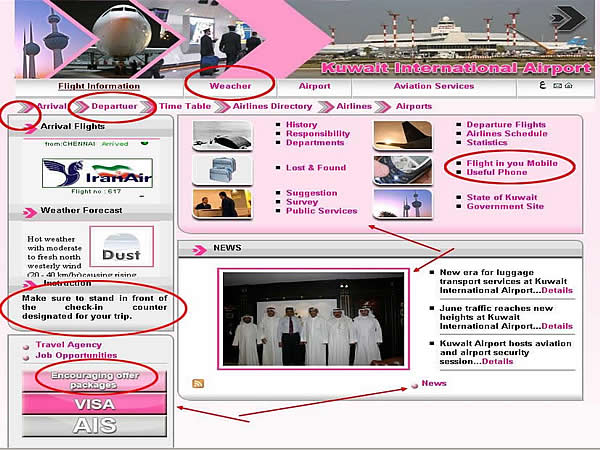Open Aviation Services menu
This screenshot has width=600, height=450.
point(434,86)
